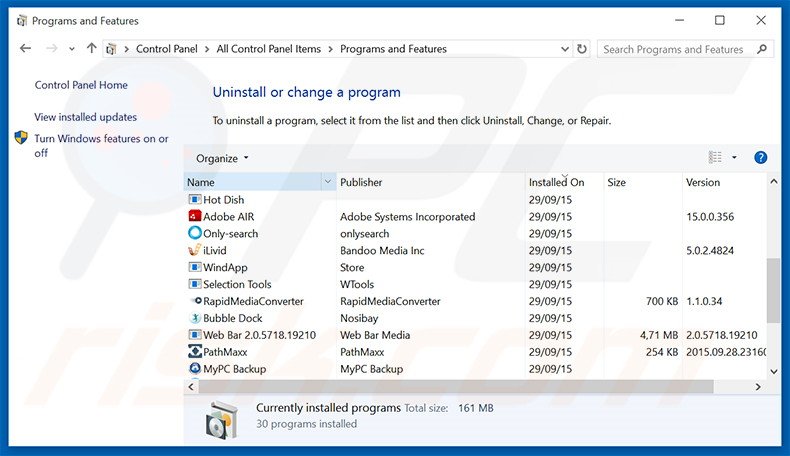Viewport: 790px width, 456px height.
Task: Sort by the Version column header
Action: tap(723, 182)
